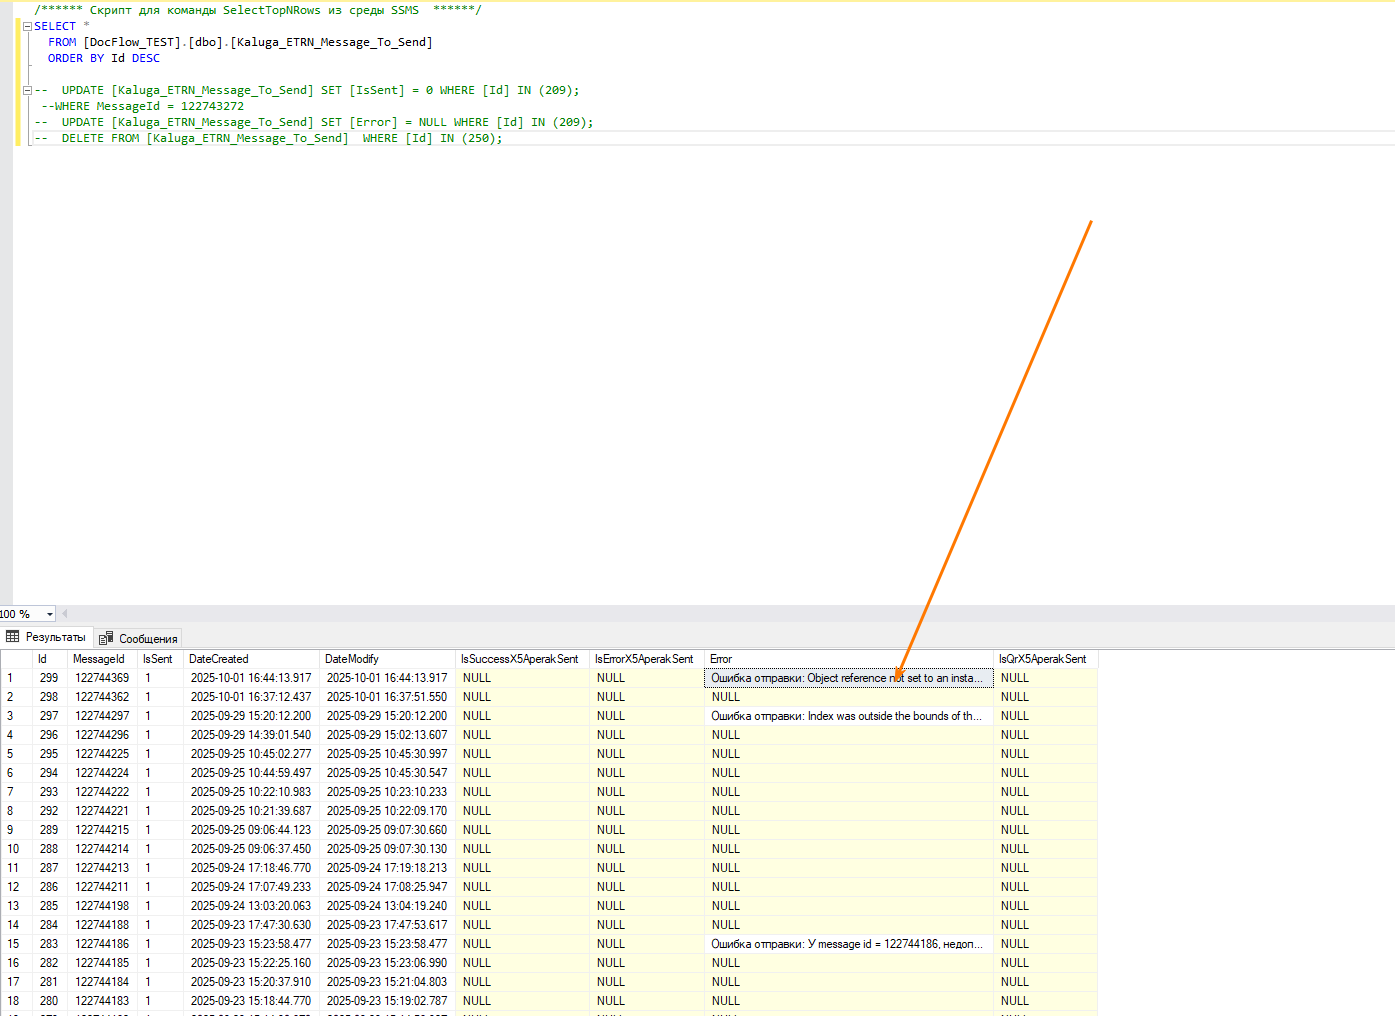1395x1016 pixels.
Task: Click the Id cell 283
Action: (x=50, y=944)
